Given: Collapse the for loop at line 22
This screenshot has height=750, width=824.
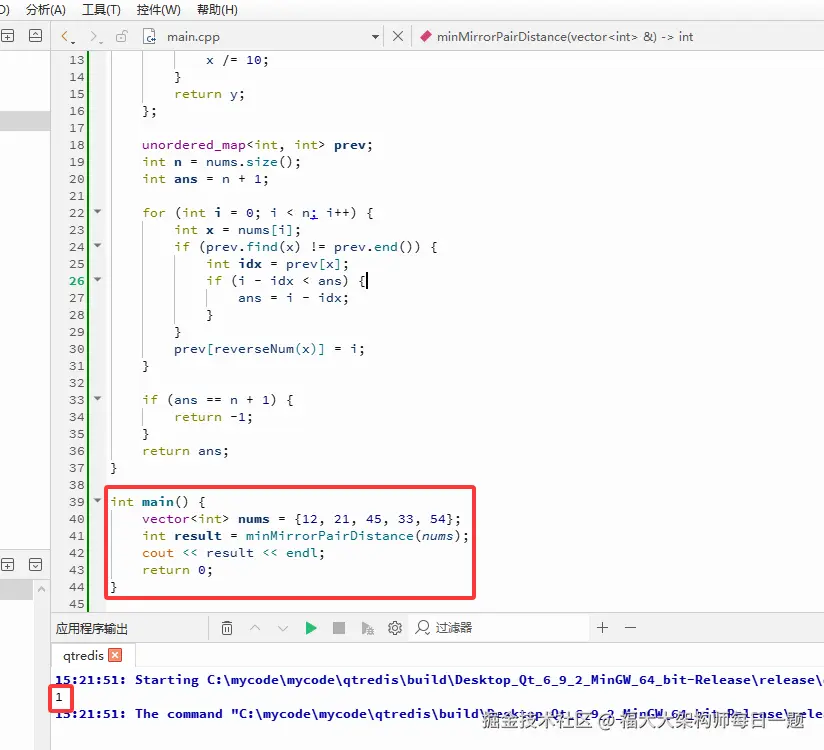Looking at the screenshot, I should click(97, 211).
